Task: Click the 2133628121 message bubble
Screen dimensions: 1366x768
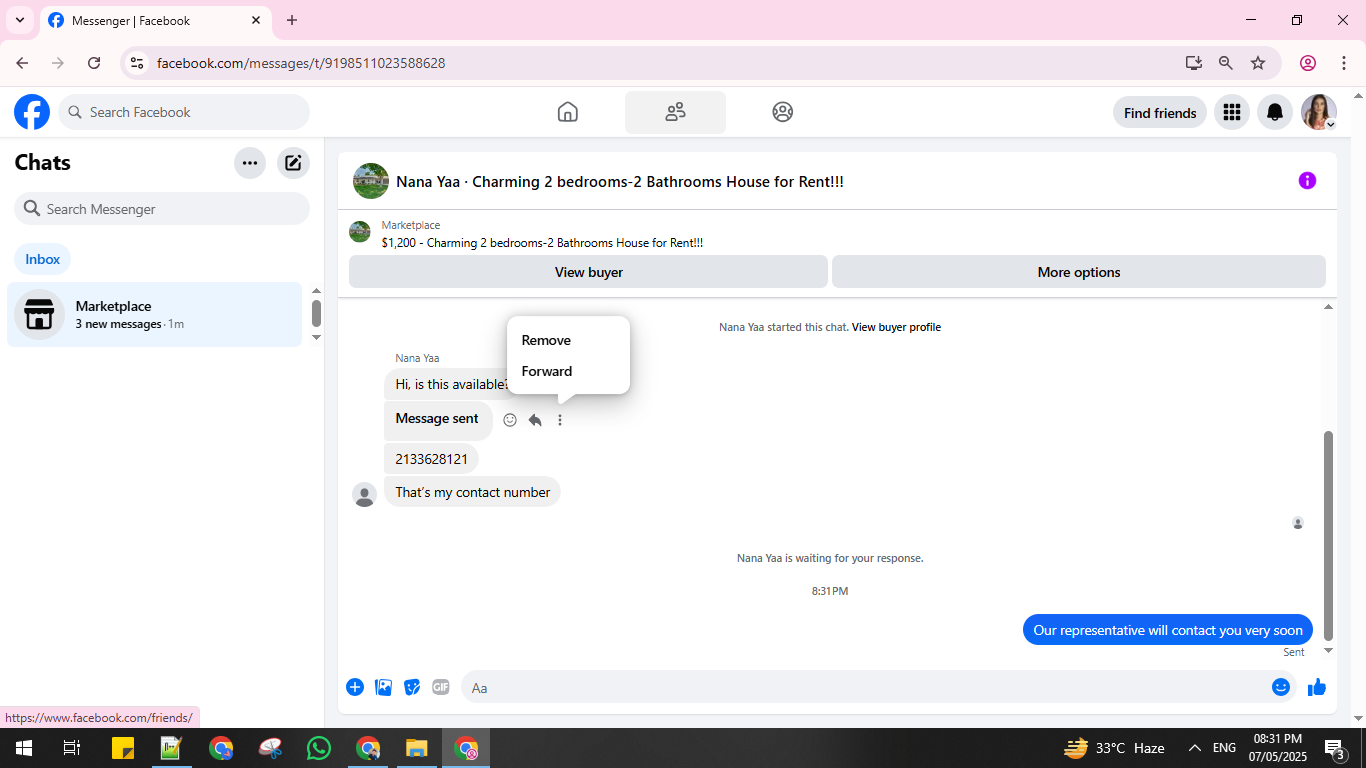Action: point(431,459)
